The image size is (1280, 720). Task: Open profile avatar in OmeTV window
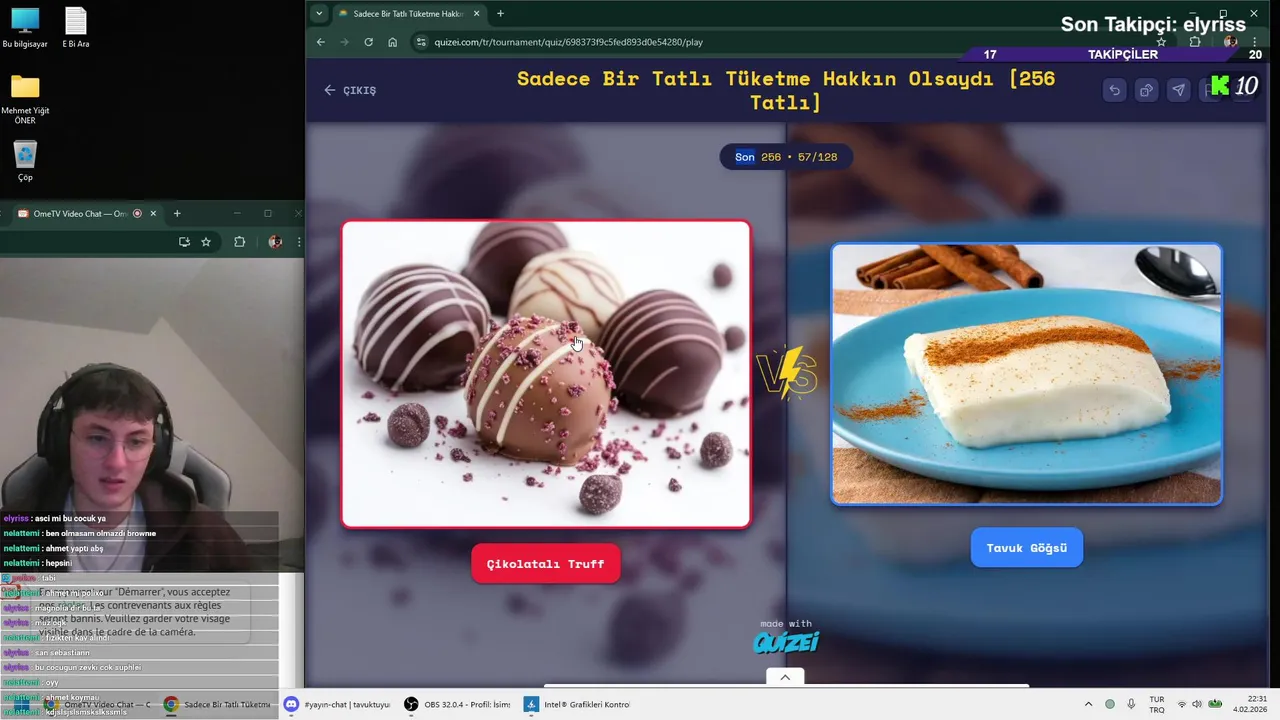(275, 242)
